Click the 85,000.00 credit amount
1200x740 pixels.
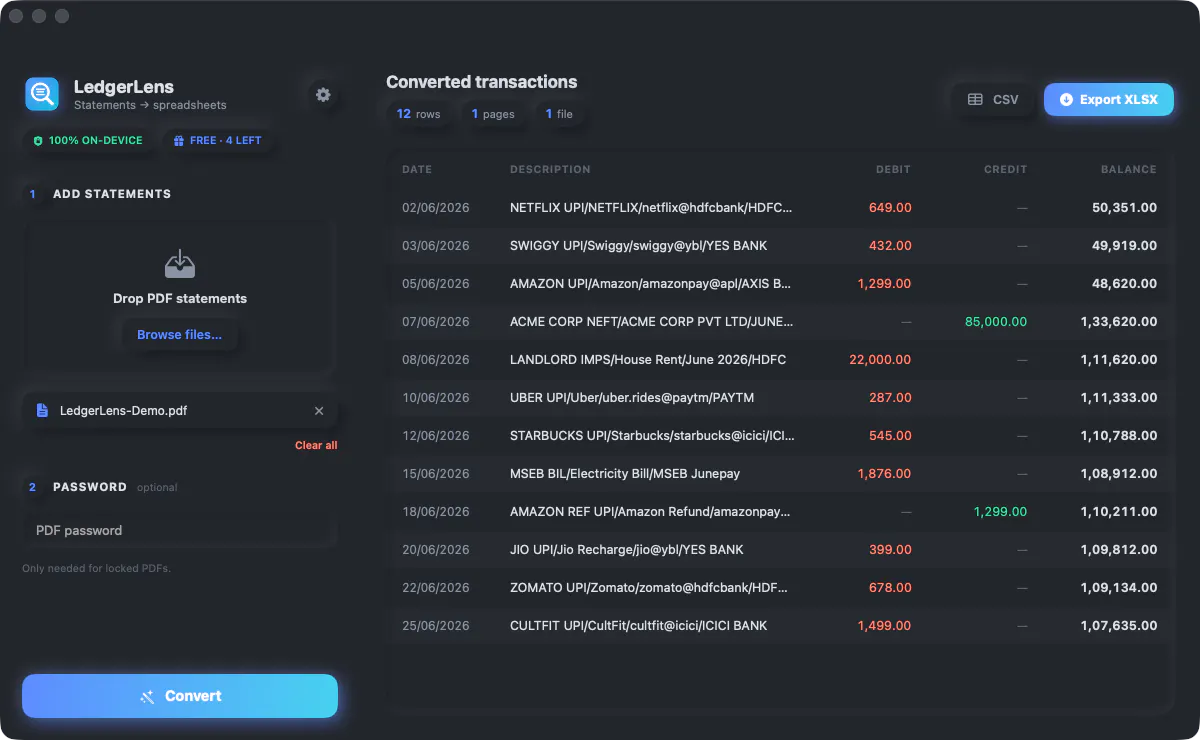coord(996,322)
